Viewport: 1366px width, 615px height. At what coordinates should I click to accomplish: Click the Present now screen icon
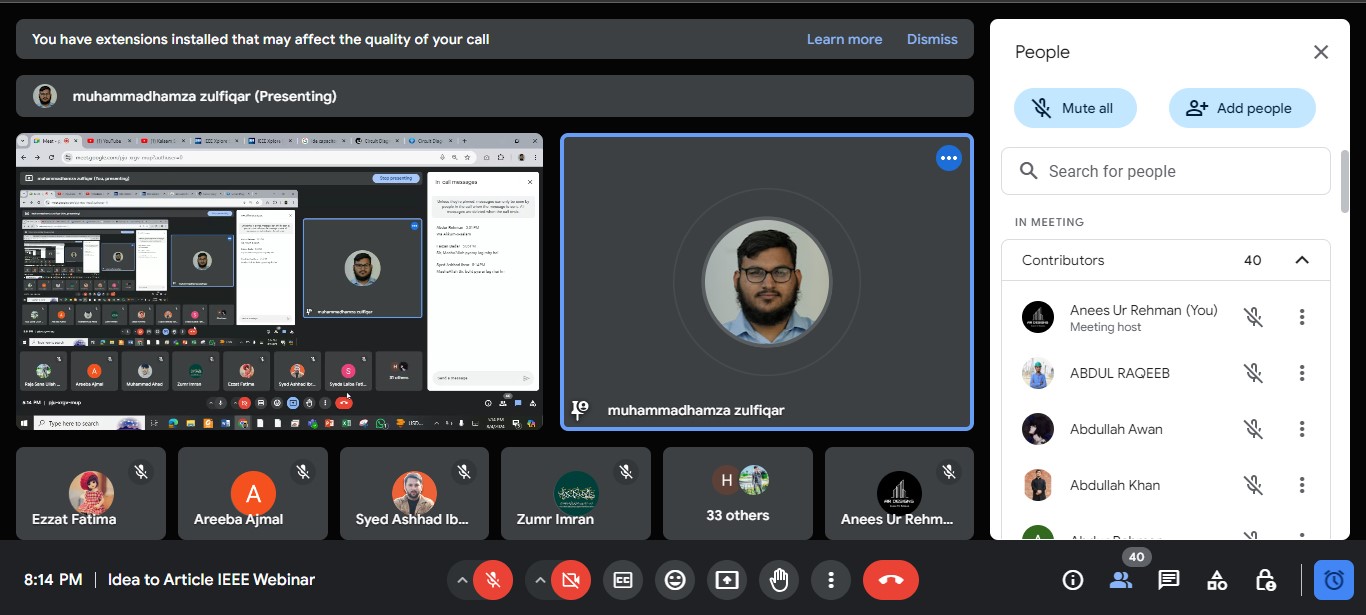[x=727, y=580]
